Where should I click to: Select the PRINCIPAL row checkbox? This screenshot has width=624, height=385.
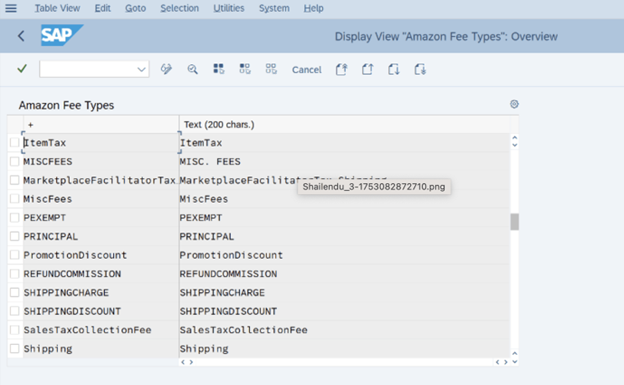click(15, 236)
